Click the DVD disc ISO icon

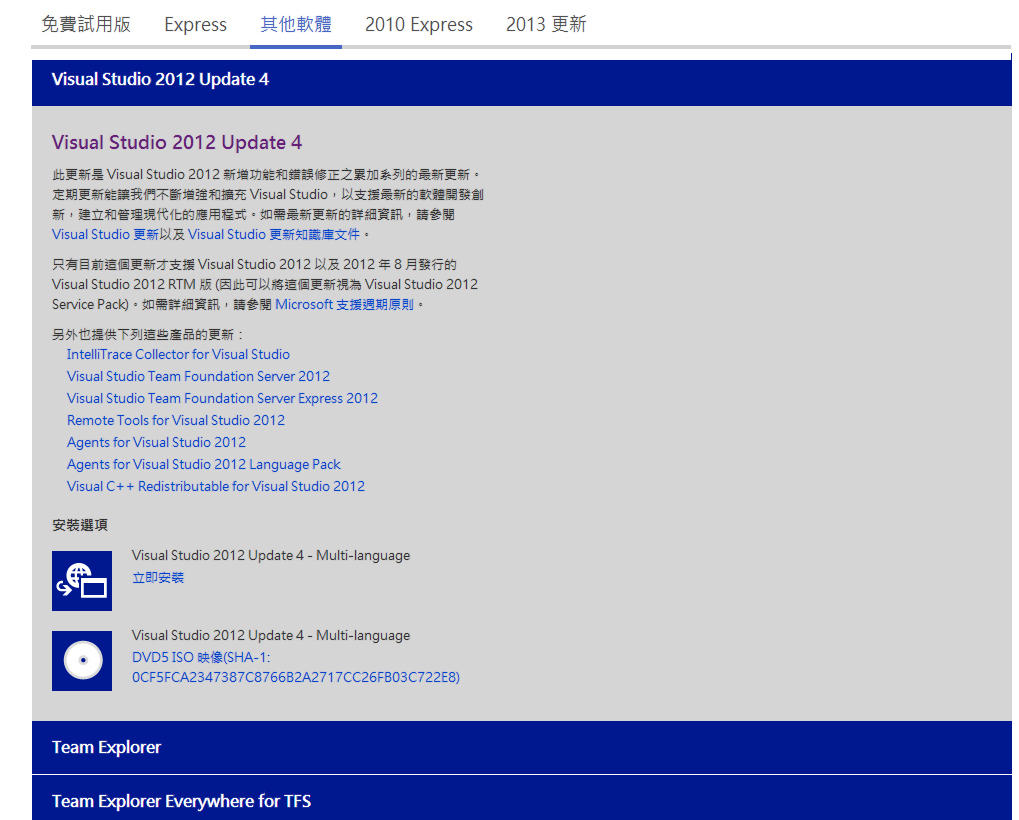click(82, 661)
